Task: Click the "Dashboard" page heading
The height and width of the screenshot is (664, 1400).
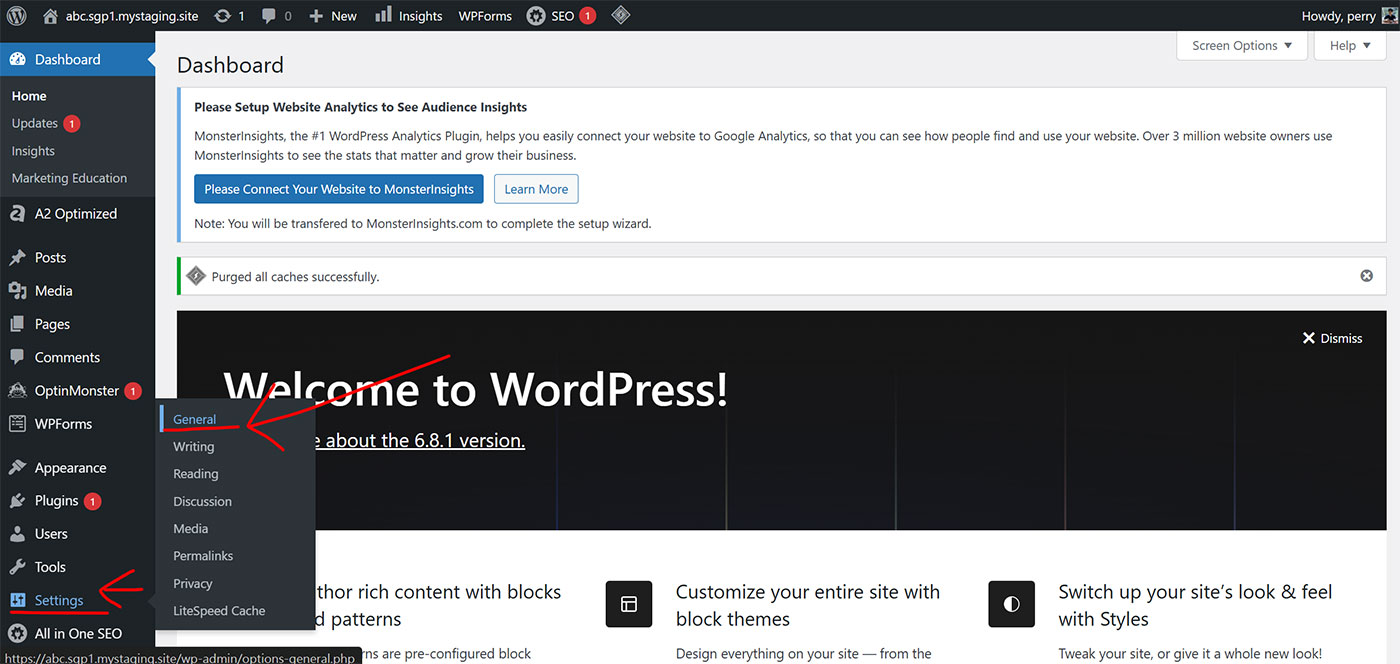Action: (x=230, y=65)
